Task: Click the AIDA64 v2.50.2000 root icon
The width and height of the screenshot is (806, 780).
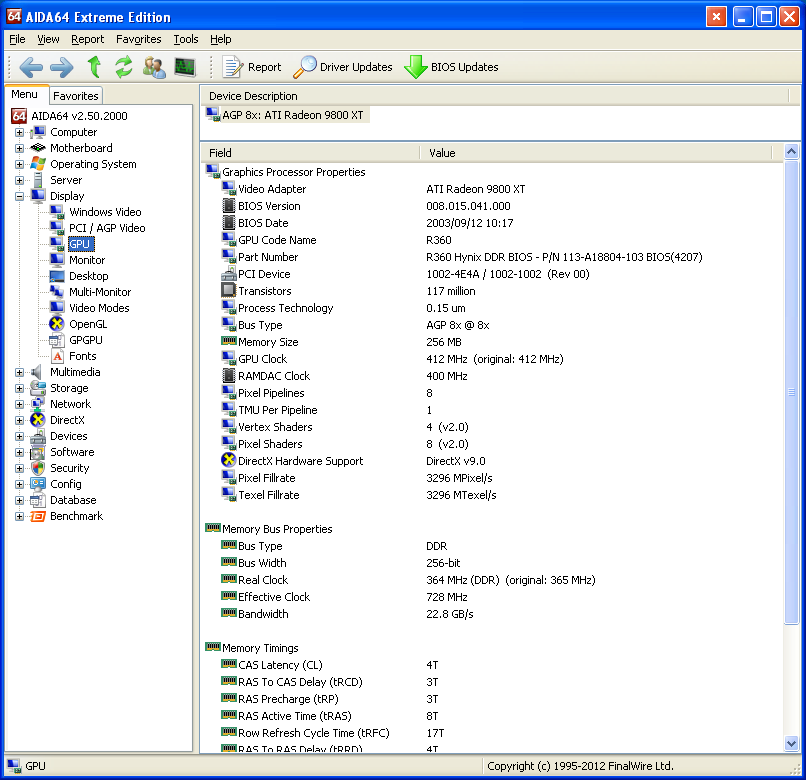Action: point(19,116)
